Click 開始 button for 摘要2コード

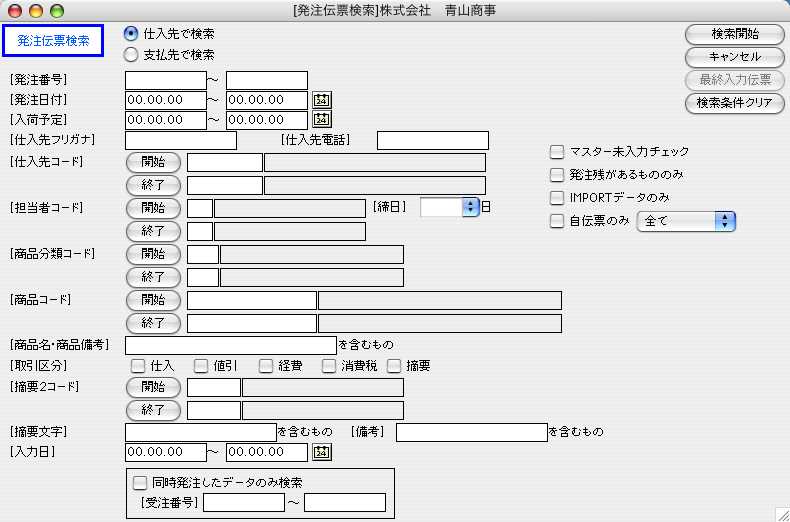tap(153, 387)
